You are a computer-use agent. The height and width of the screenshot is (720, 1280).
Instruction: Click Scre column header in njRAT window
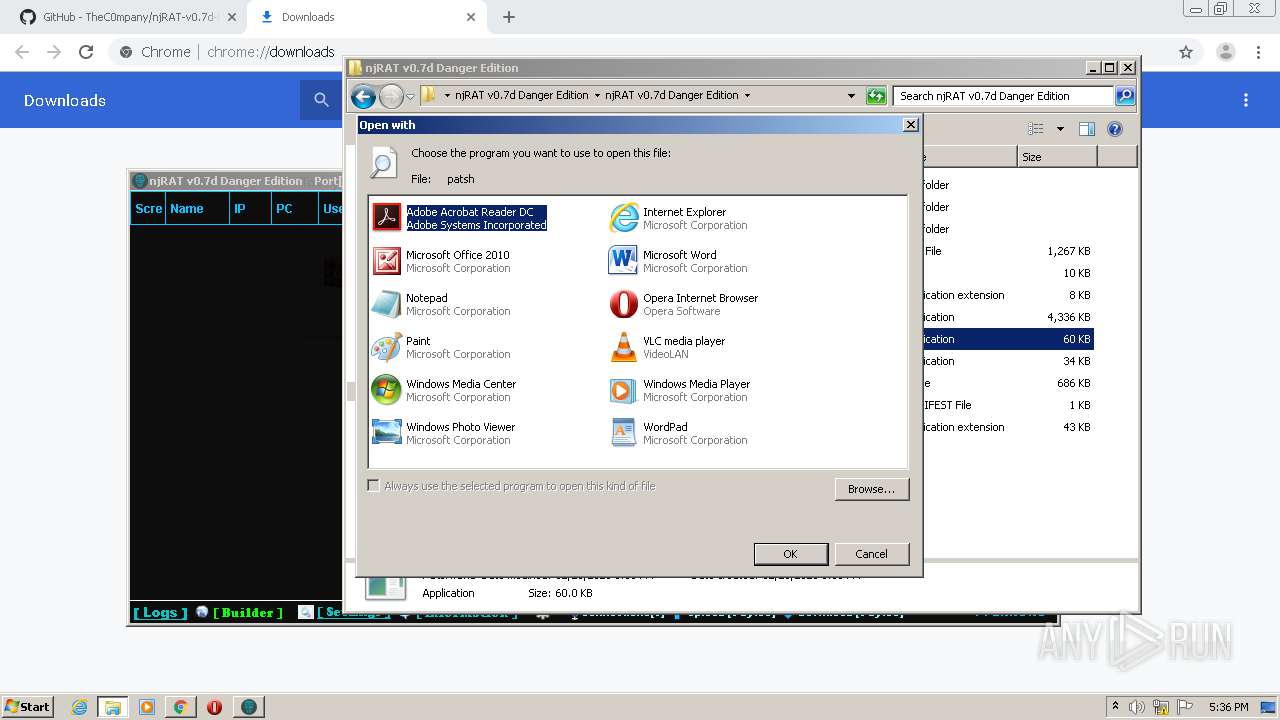[x=148, y=209]
